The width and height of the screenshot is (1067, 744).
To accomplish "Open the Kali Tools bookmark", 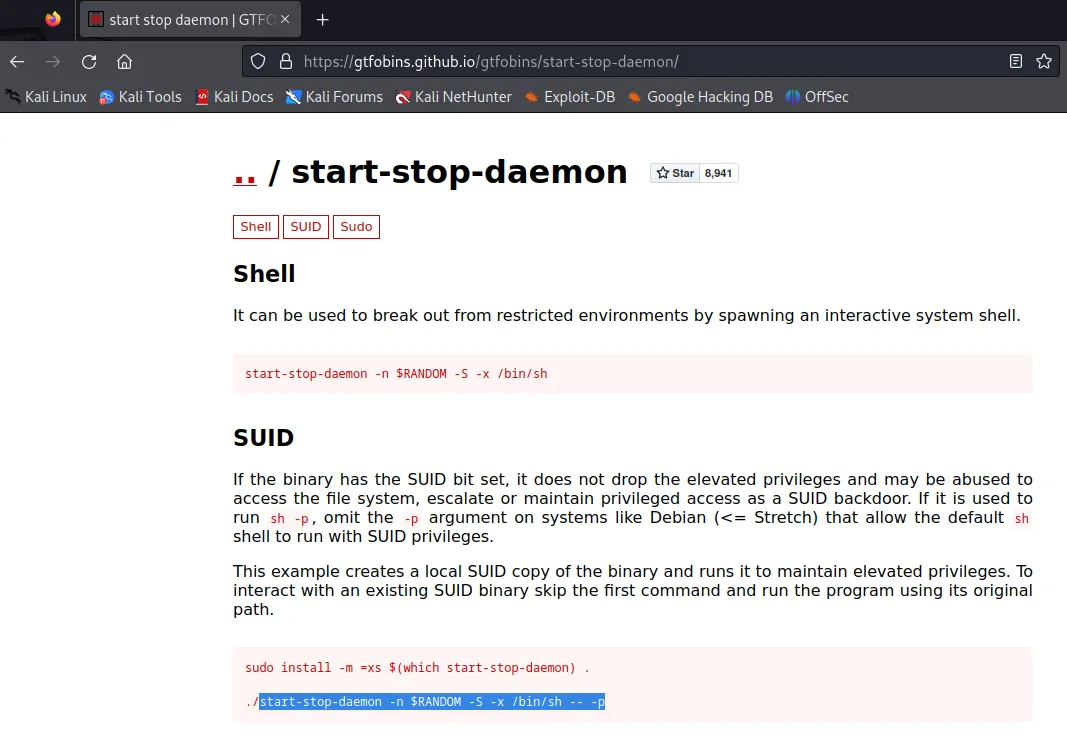I will [140, 97].
